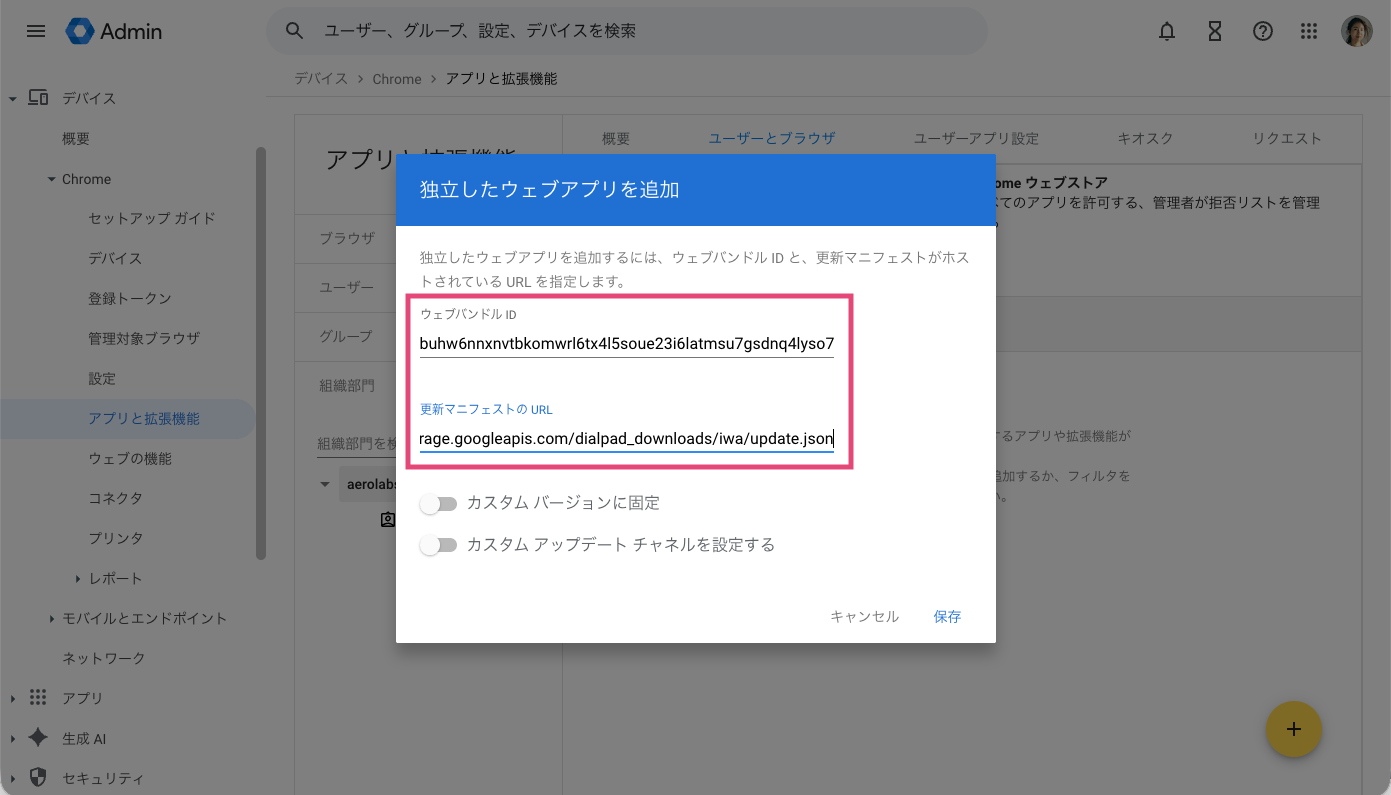Open the help question mark icon
This screenshot has width=1391, height=795.
click(x=1262, y=31)
